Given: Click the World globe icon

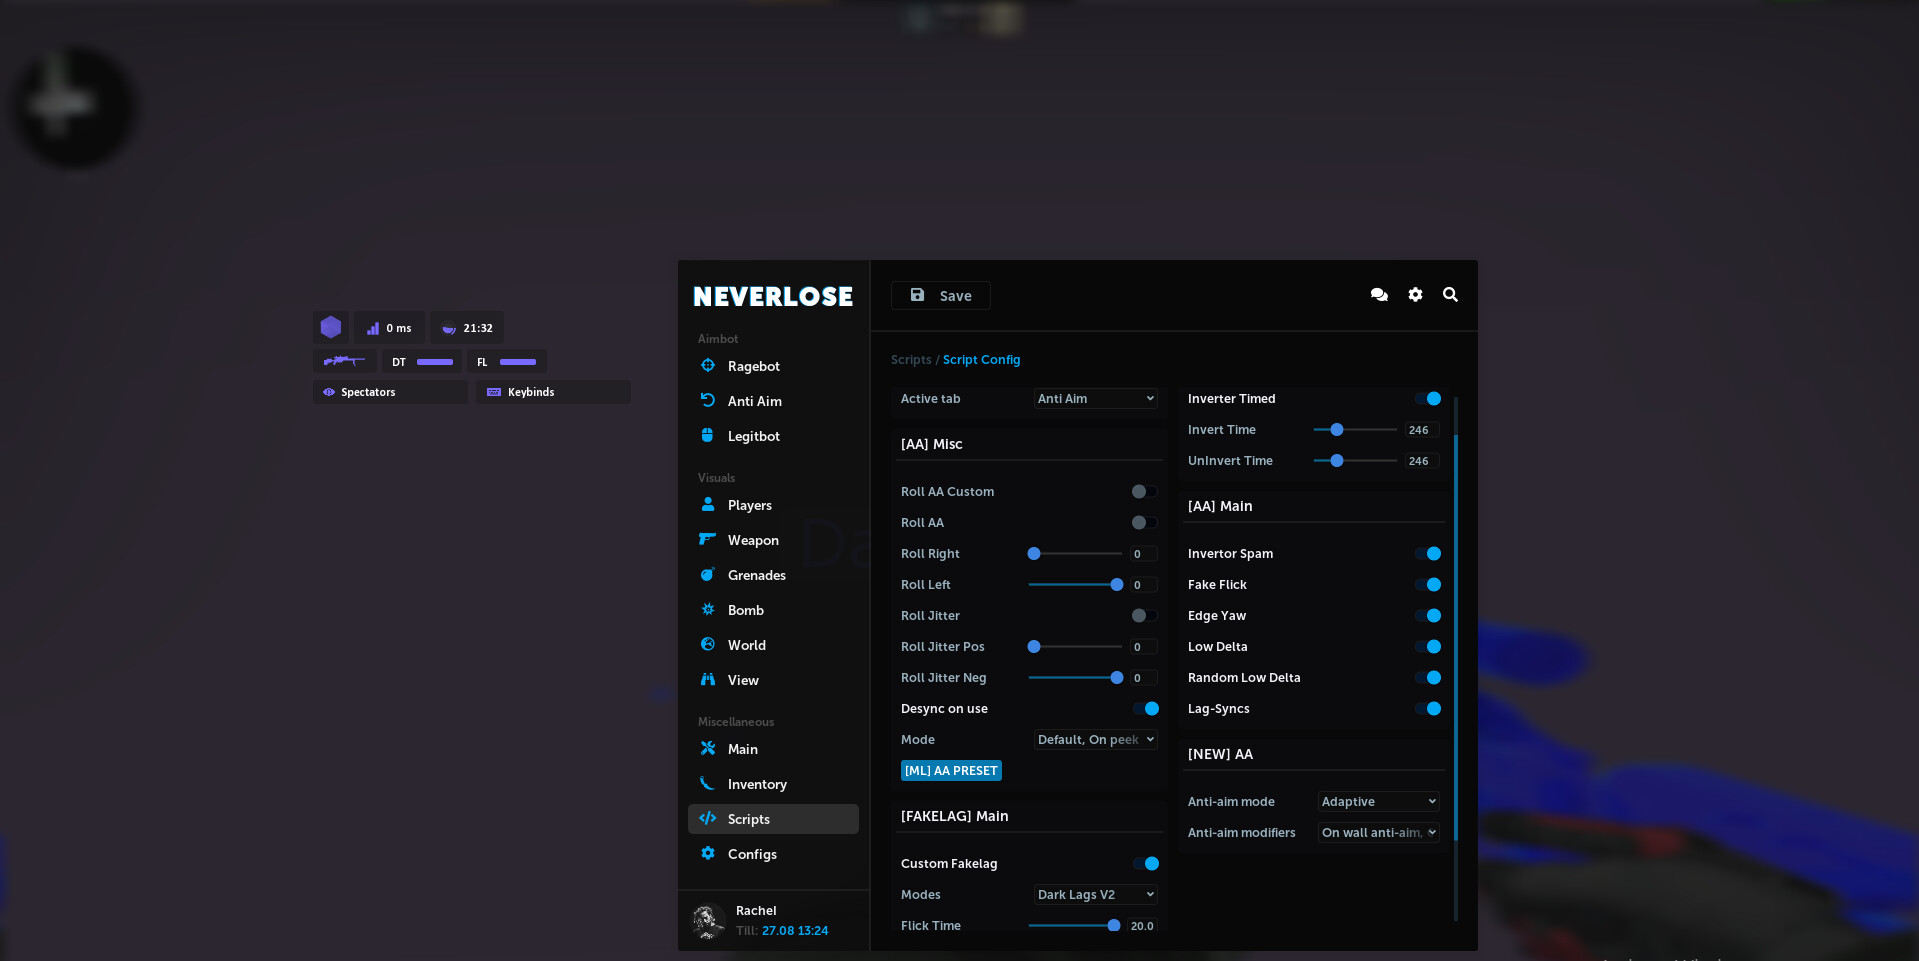Looking at the screenshot, I should point(708,644).
